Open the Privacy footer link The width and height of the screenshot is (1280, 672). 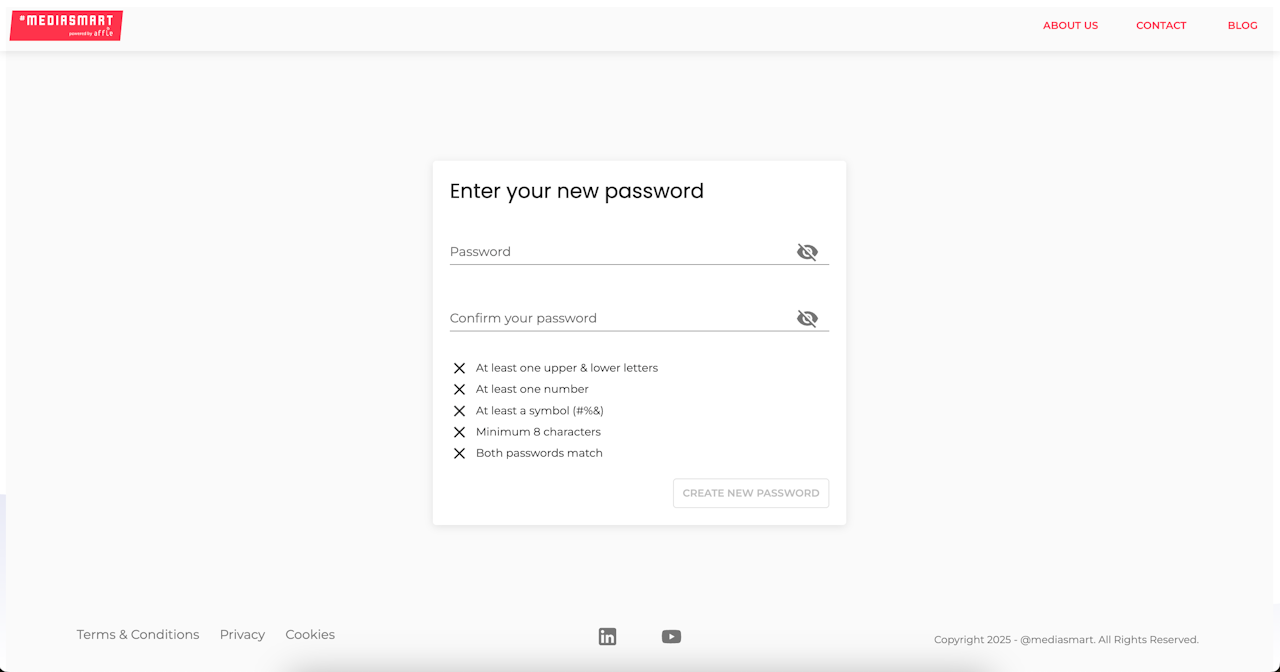(x=242, y=635)
